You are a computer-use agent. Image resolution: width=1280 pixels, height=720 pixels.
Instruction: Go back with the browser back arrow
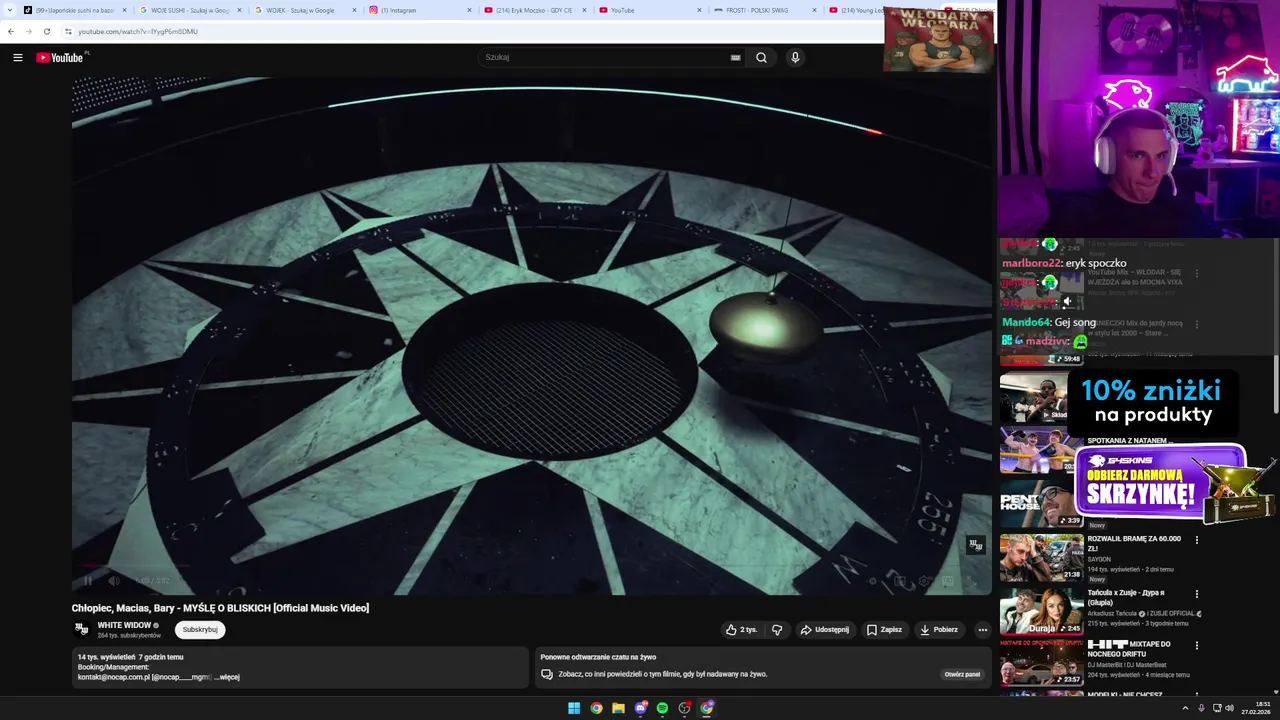[11, 31]
